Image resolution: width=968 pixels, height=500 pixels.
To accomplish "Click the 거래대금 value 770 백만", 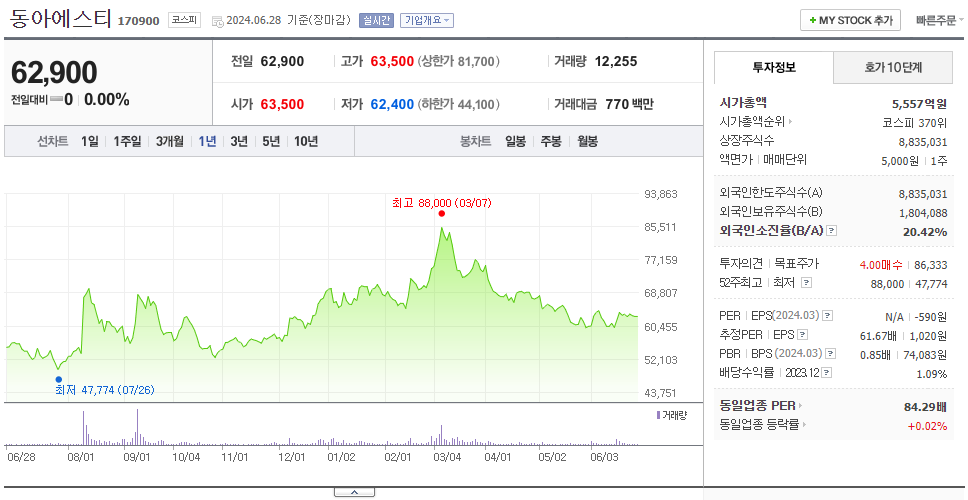I will click(x=630, y=104).
